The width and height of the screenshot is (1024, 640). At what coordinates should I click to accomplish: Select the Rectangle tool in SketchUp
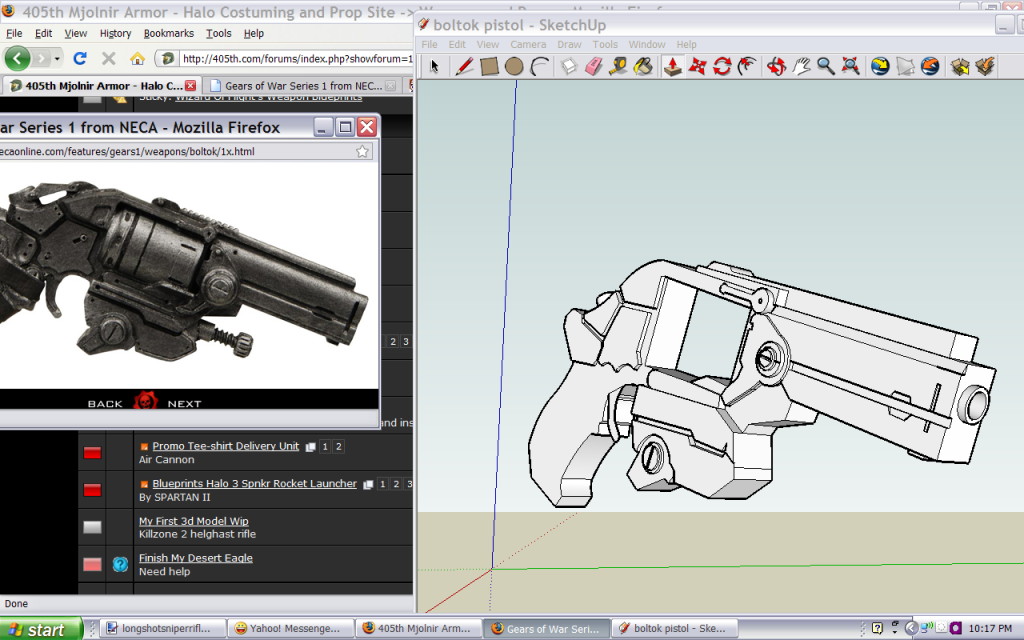(489, 66)
